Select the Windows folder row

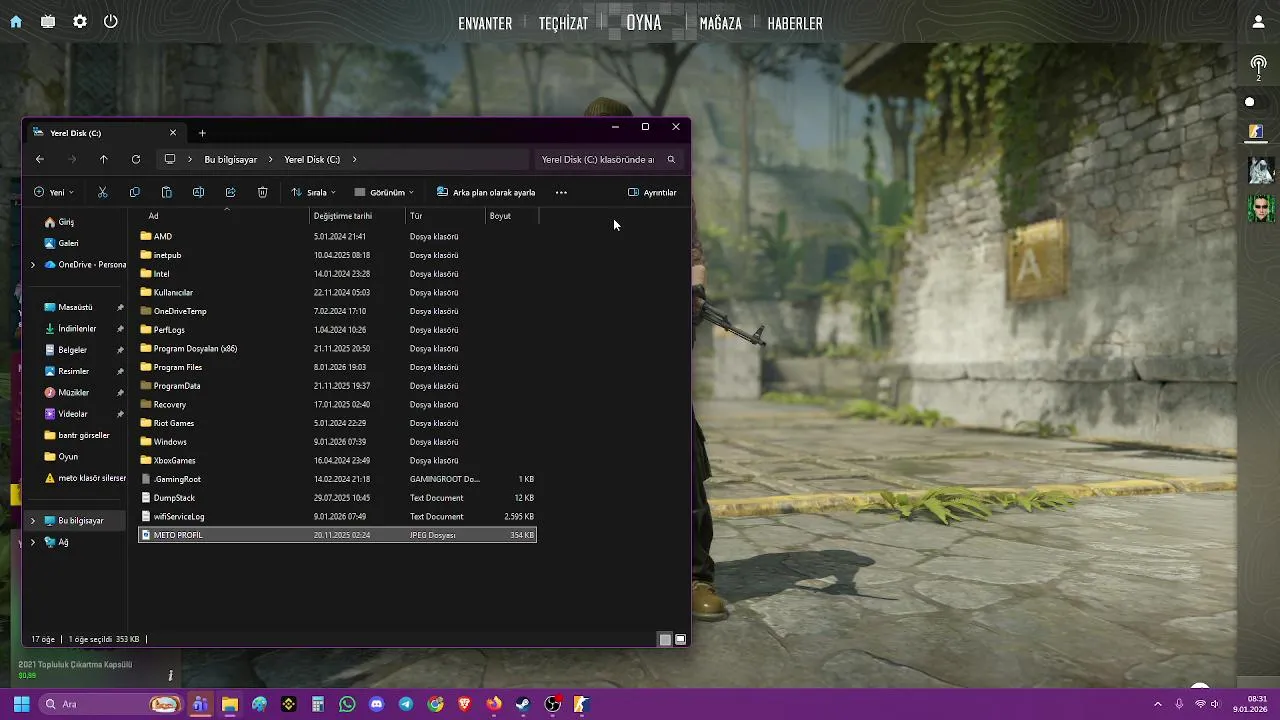[x=337, y=442]
